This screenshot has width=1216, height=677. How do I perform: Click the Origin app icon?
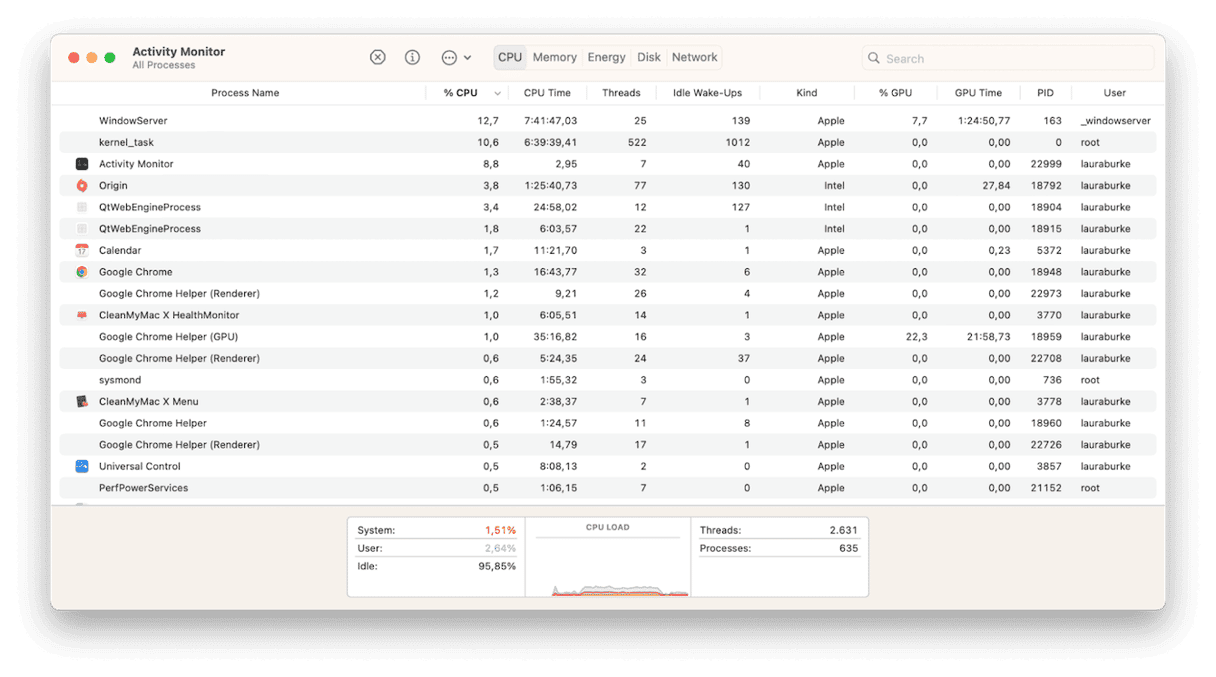[81, 185]
